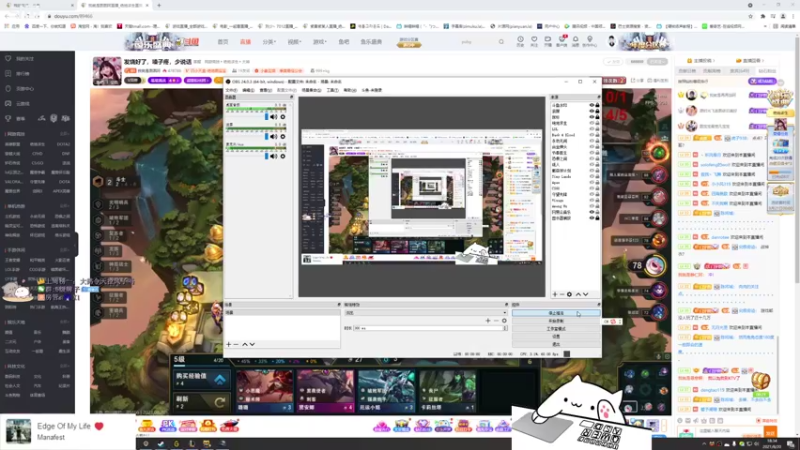Image resolution: width=800 pixels, height=450 pixels.
Task: Expand the Douyu Video nav dropdown
Action: point(294,42)
